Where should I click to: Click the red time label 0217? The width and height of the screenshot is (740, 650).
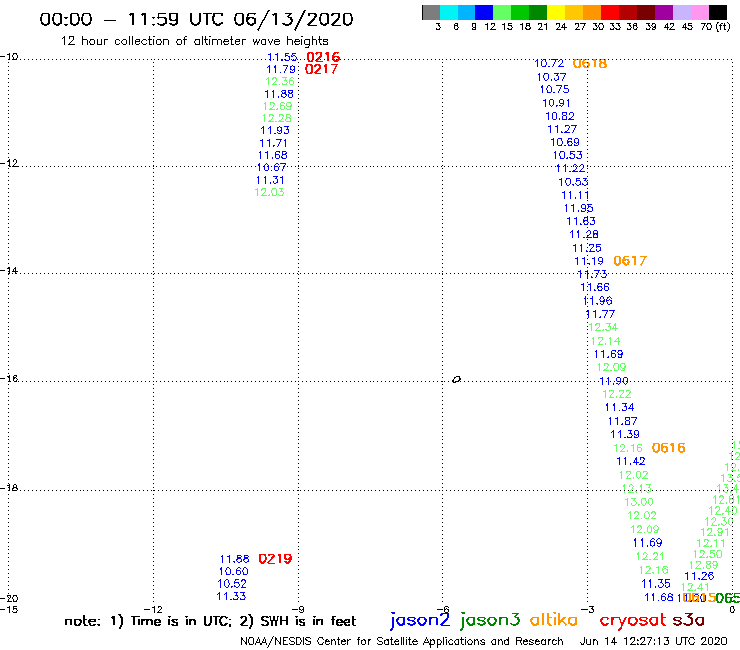coord(321,69)
